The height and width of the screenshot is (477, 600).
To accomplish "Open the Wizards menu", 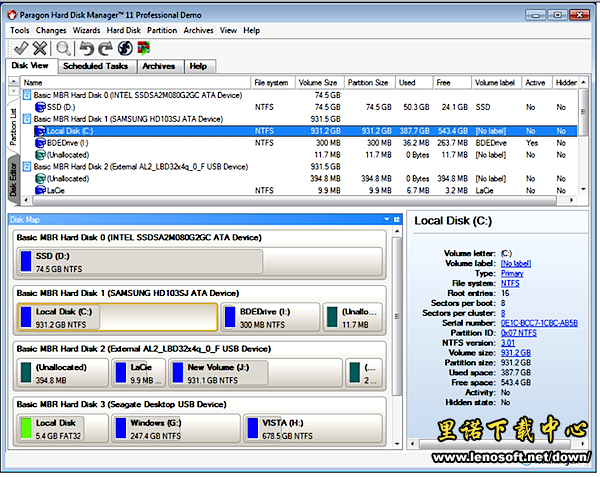I will coord(86,31).
